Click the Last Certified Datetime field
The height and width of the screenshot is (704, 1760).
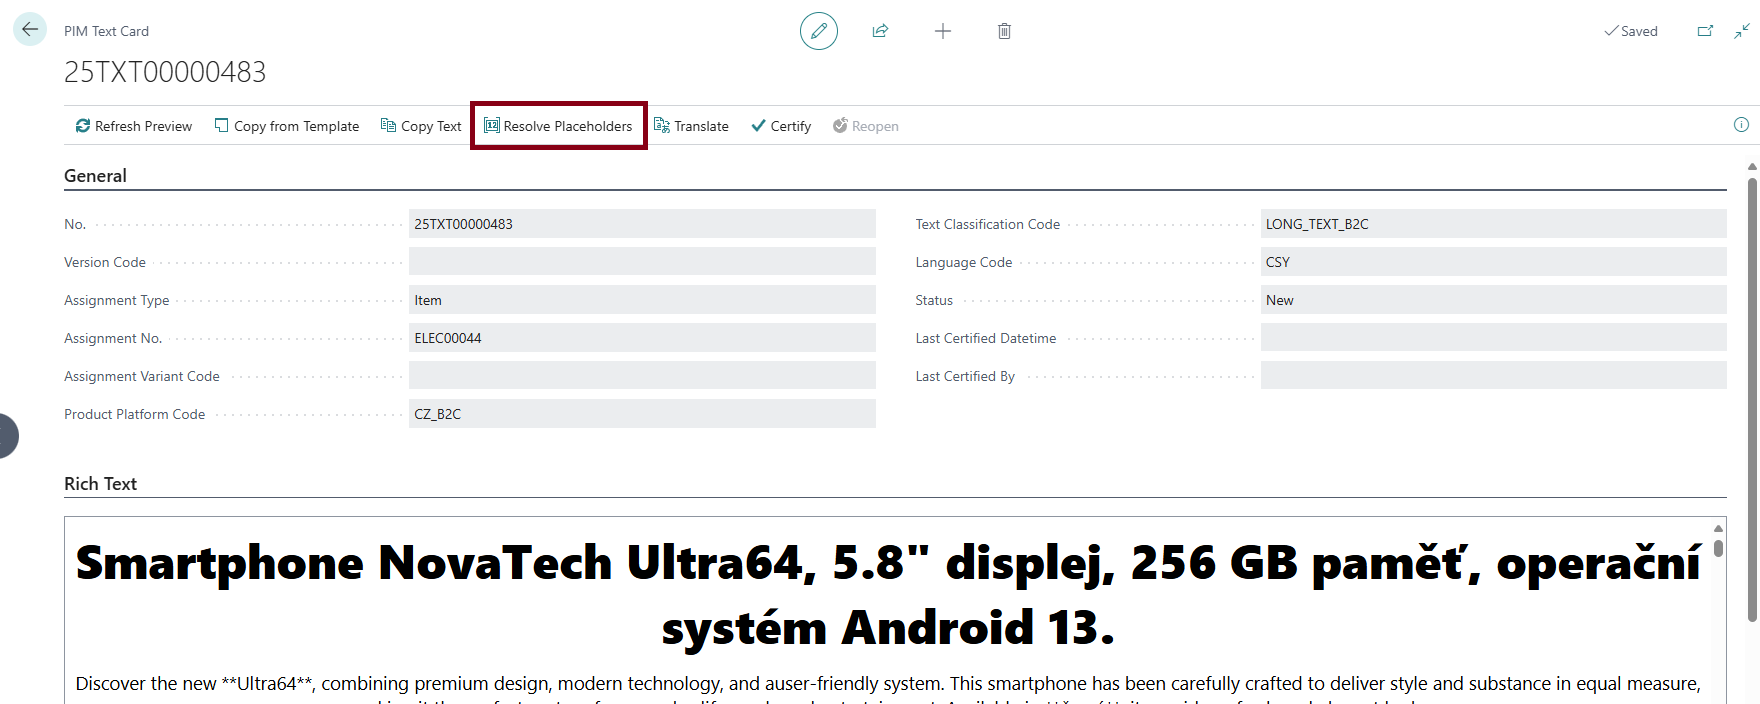[1493, 338]
